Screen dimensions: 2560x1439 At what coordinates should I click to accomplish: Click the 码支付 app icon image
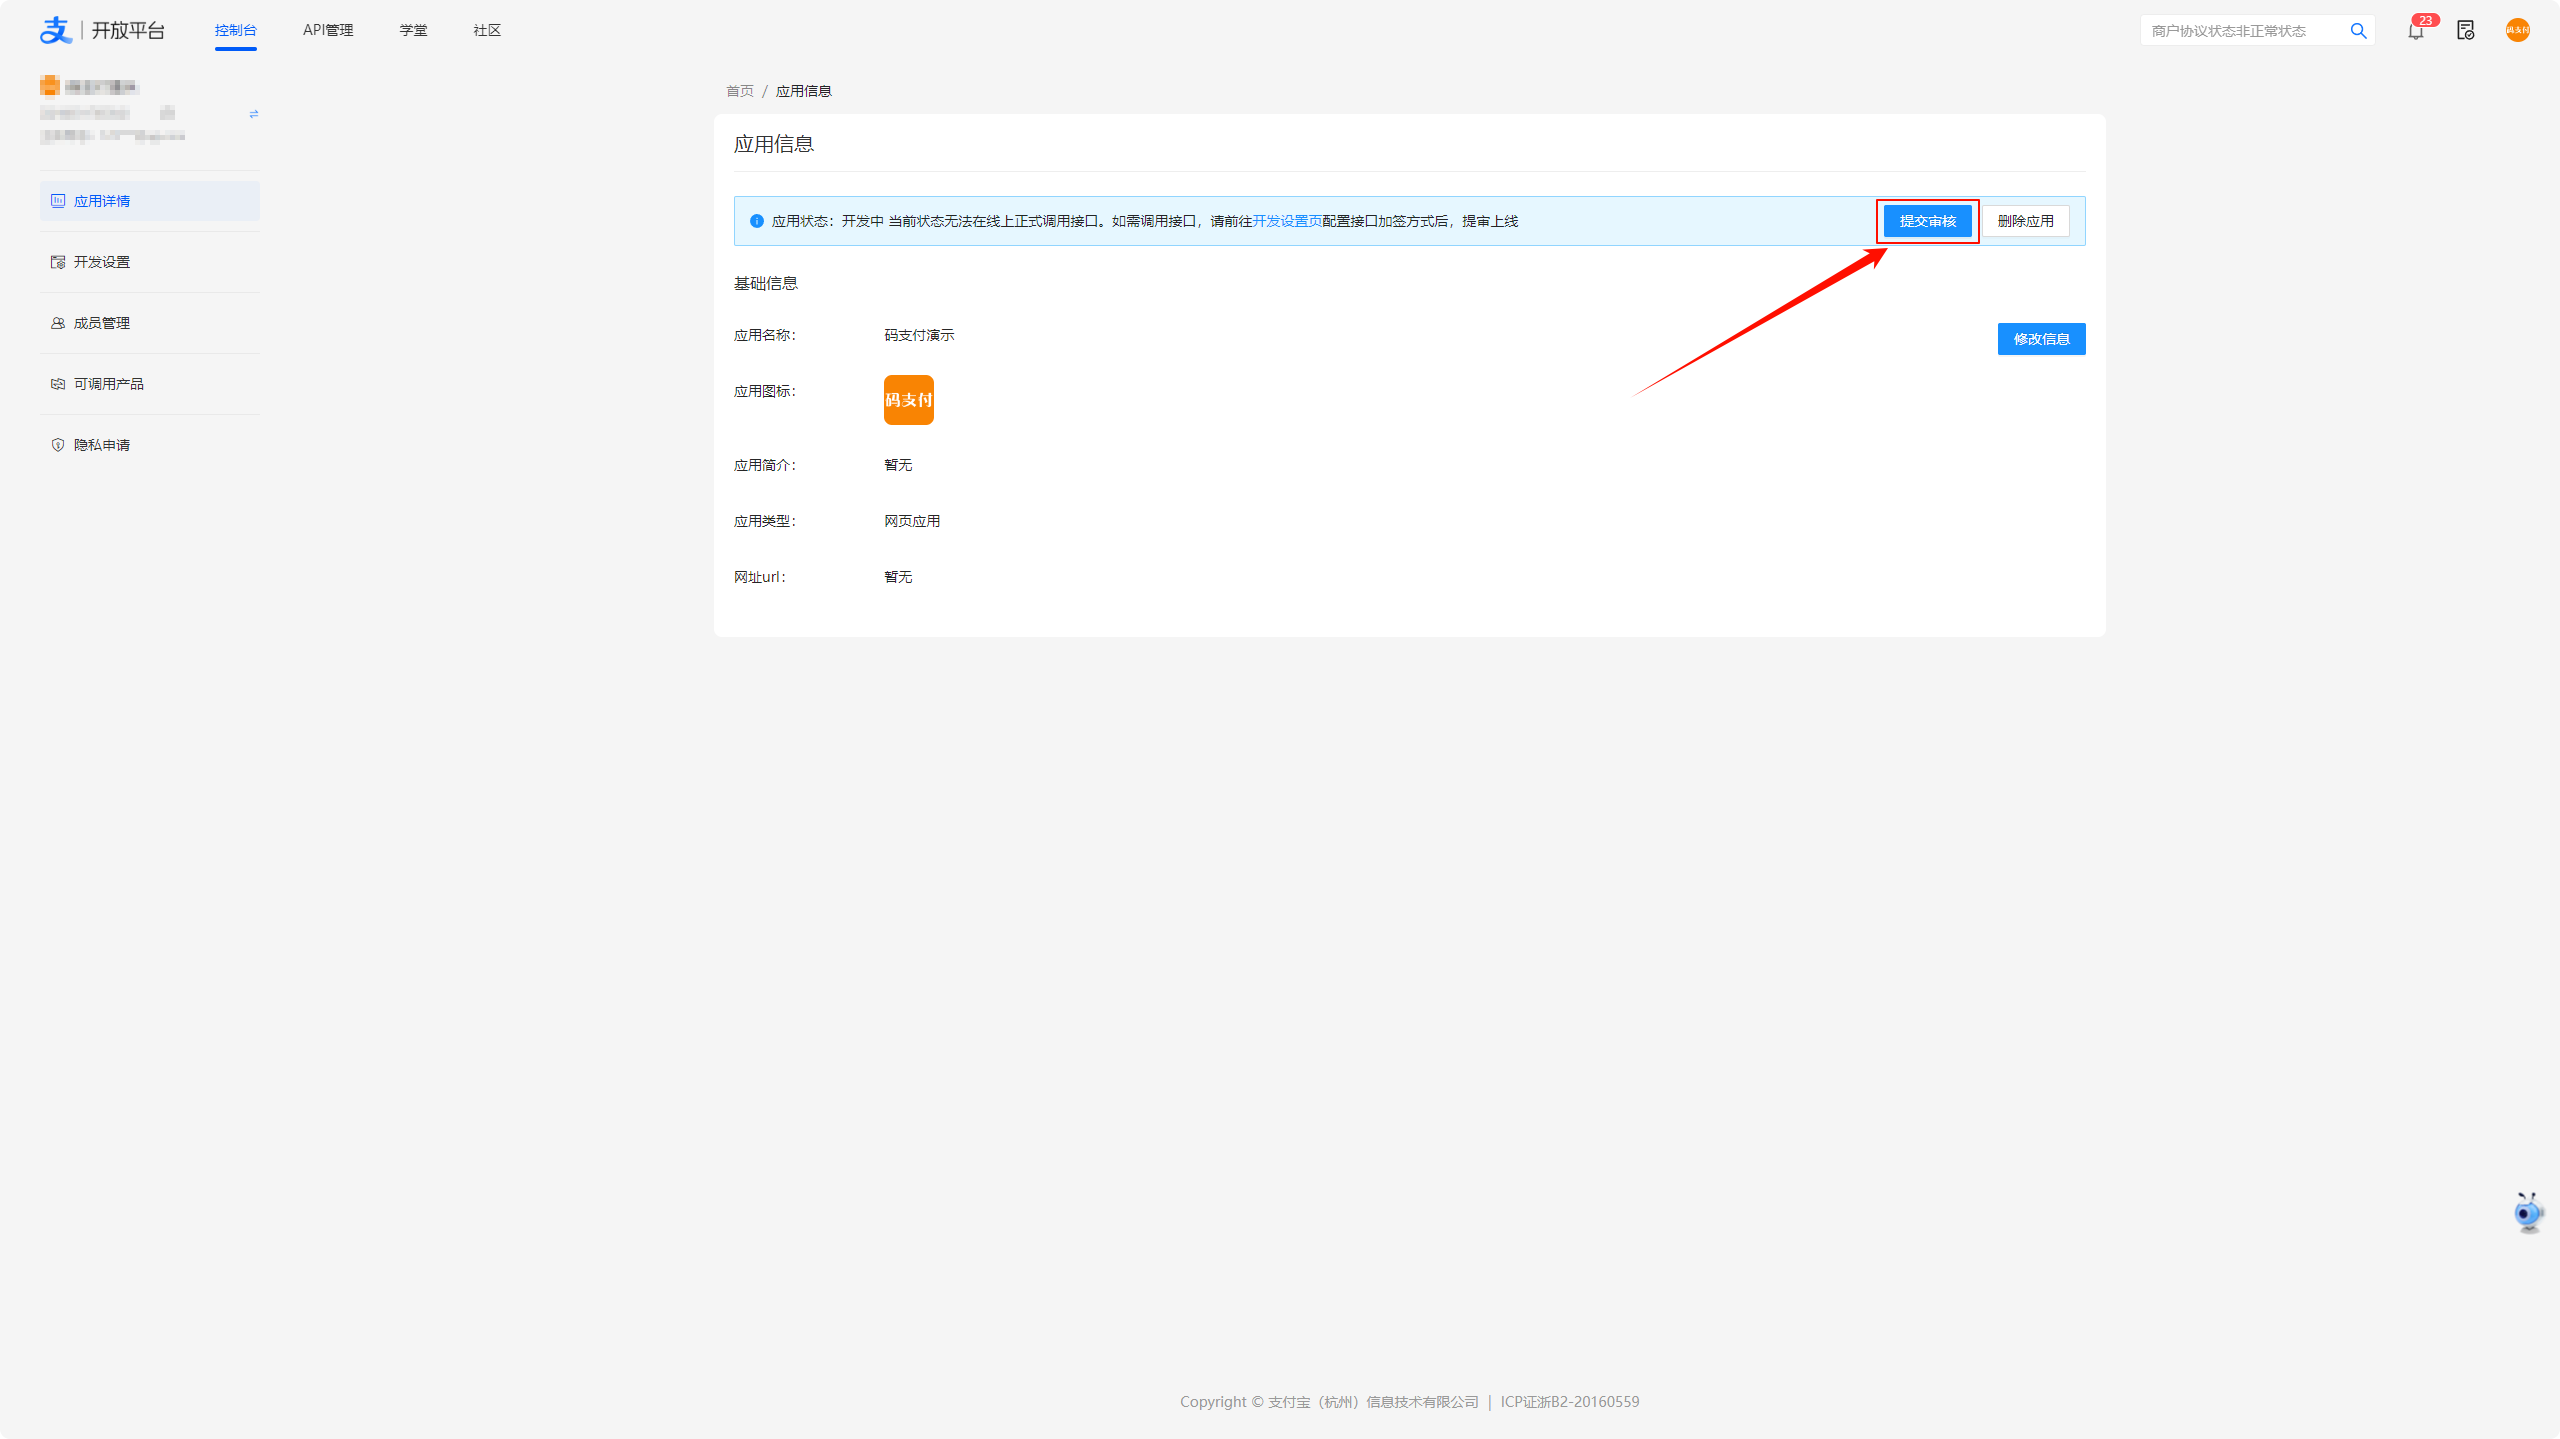tap(908, 400)
